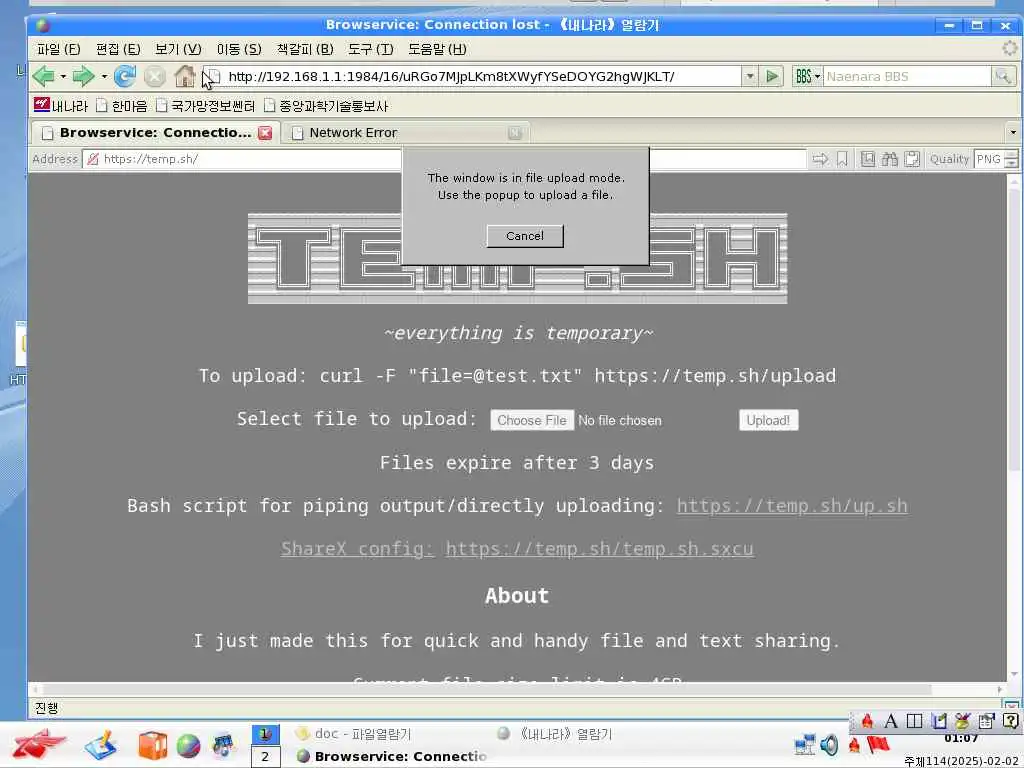Viewport: 1024px width, 768px height.
Task: Open the 한마음 bookmark
Action: 121,105
